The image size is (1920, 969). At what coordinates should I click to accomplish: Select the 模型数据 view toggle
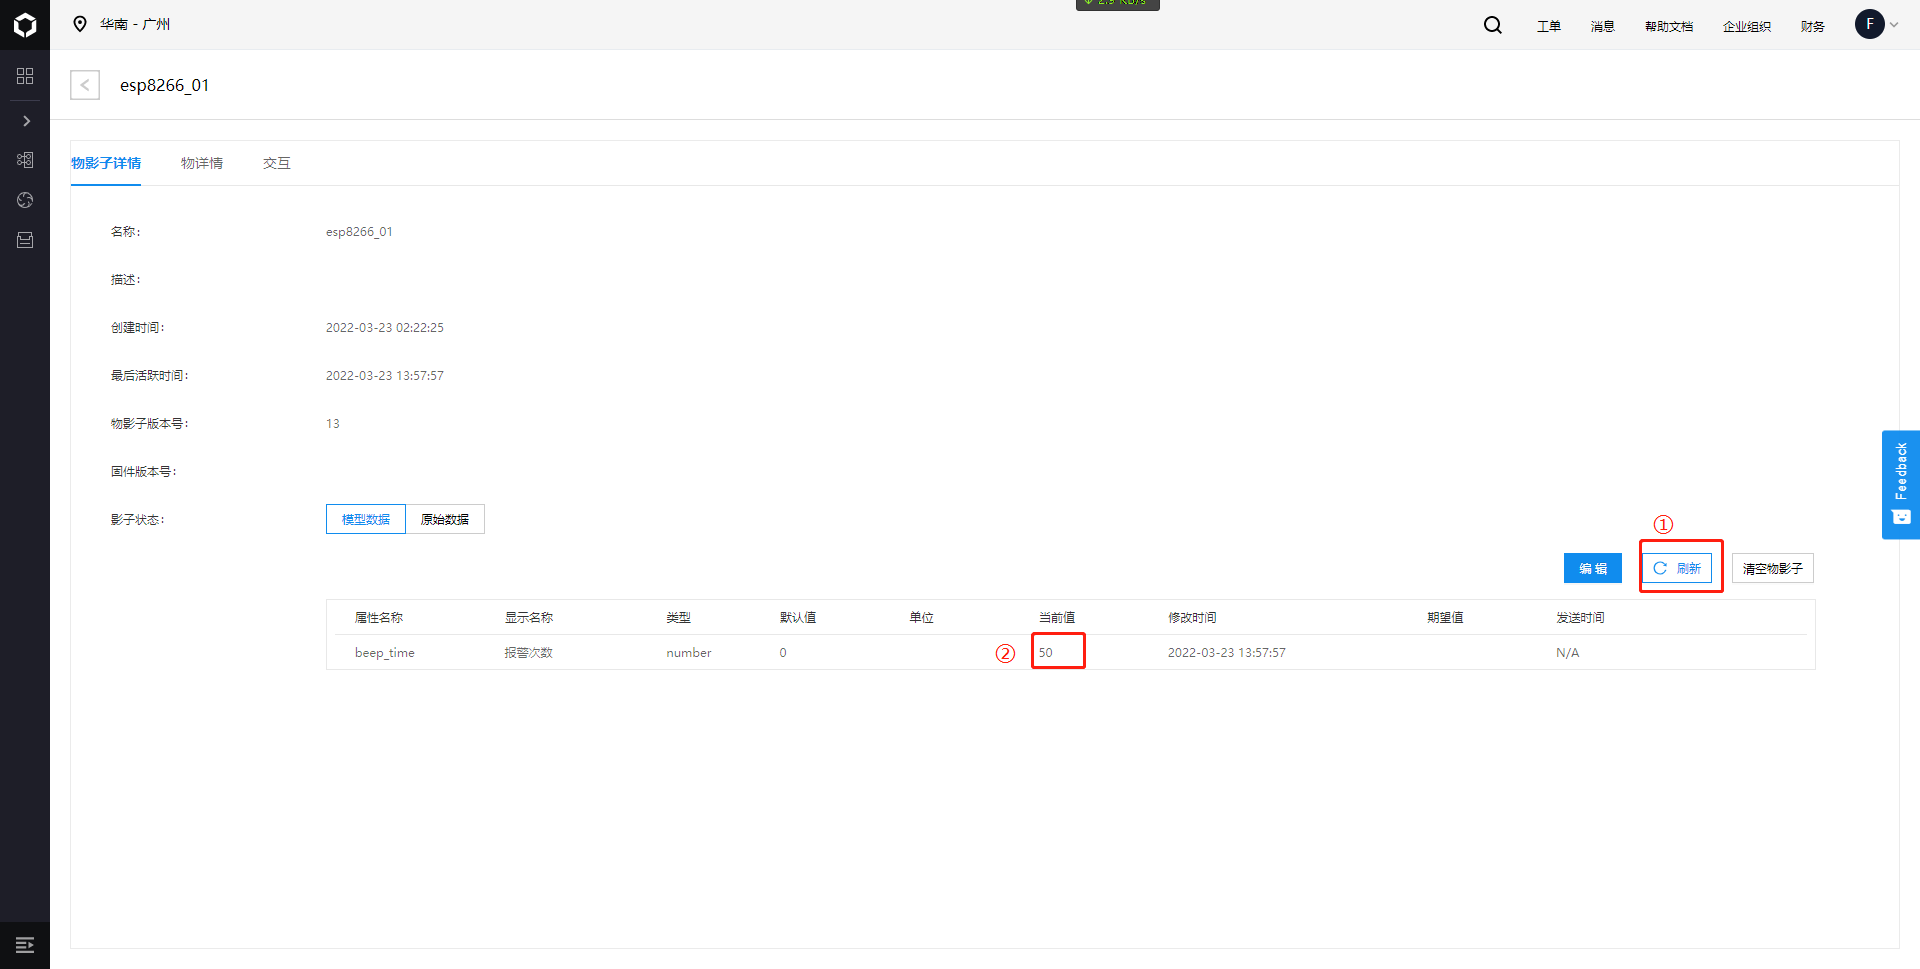[x=366, y=519]
